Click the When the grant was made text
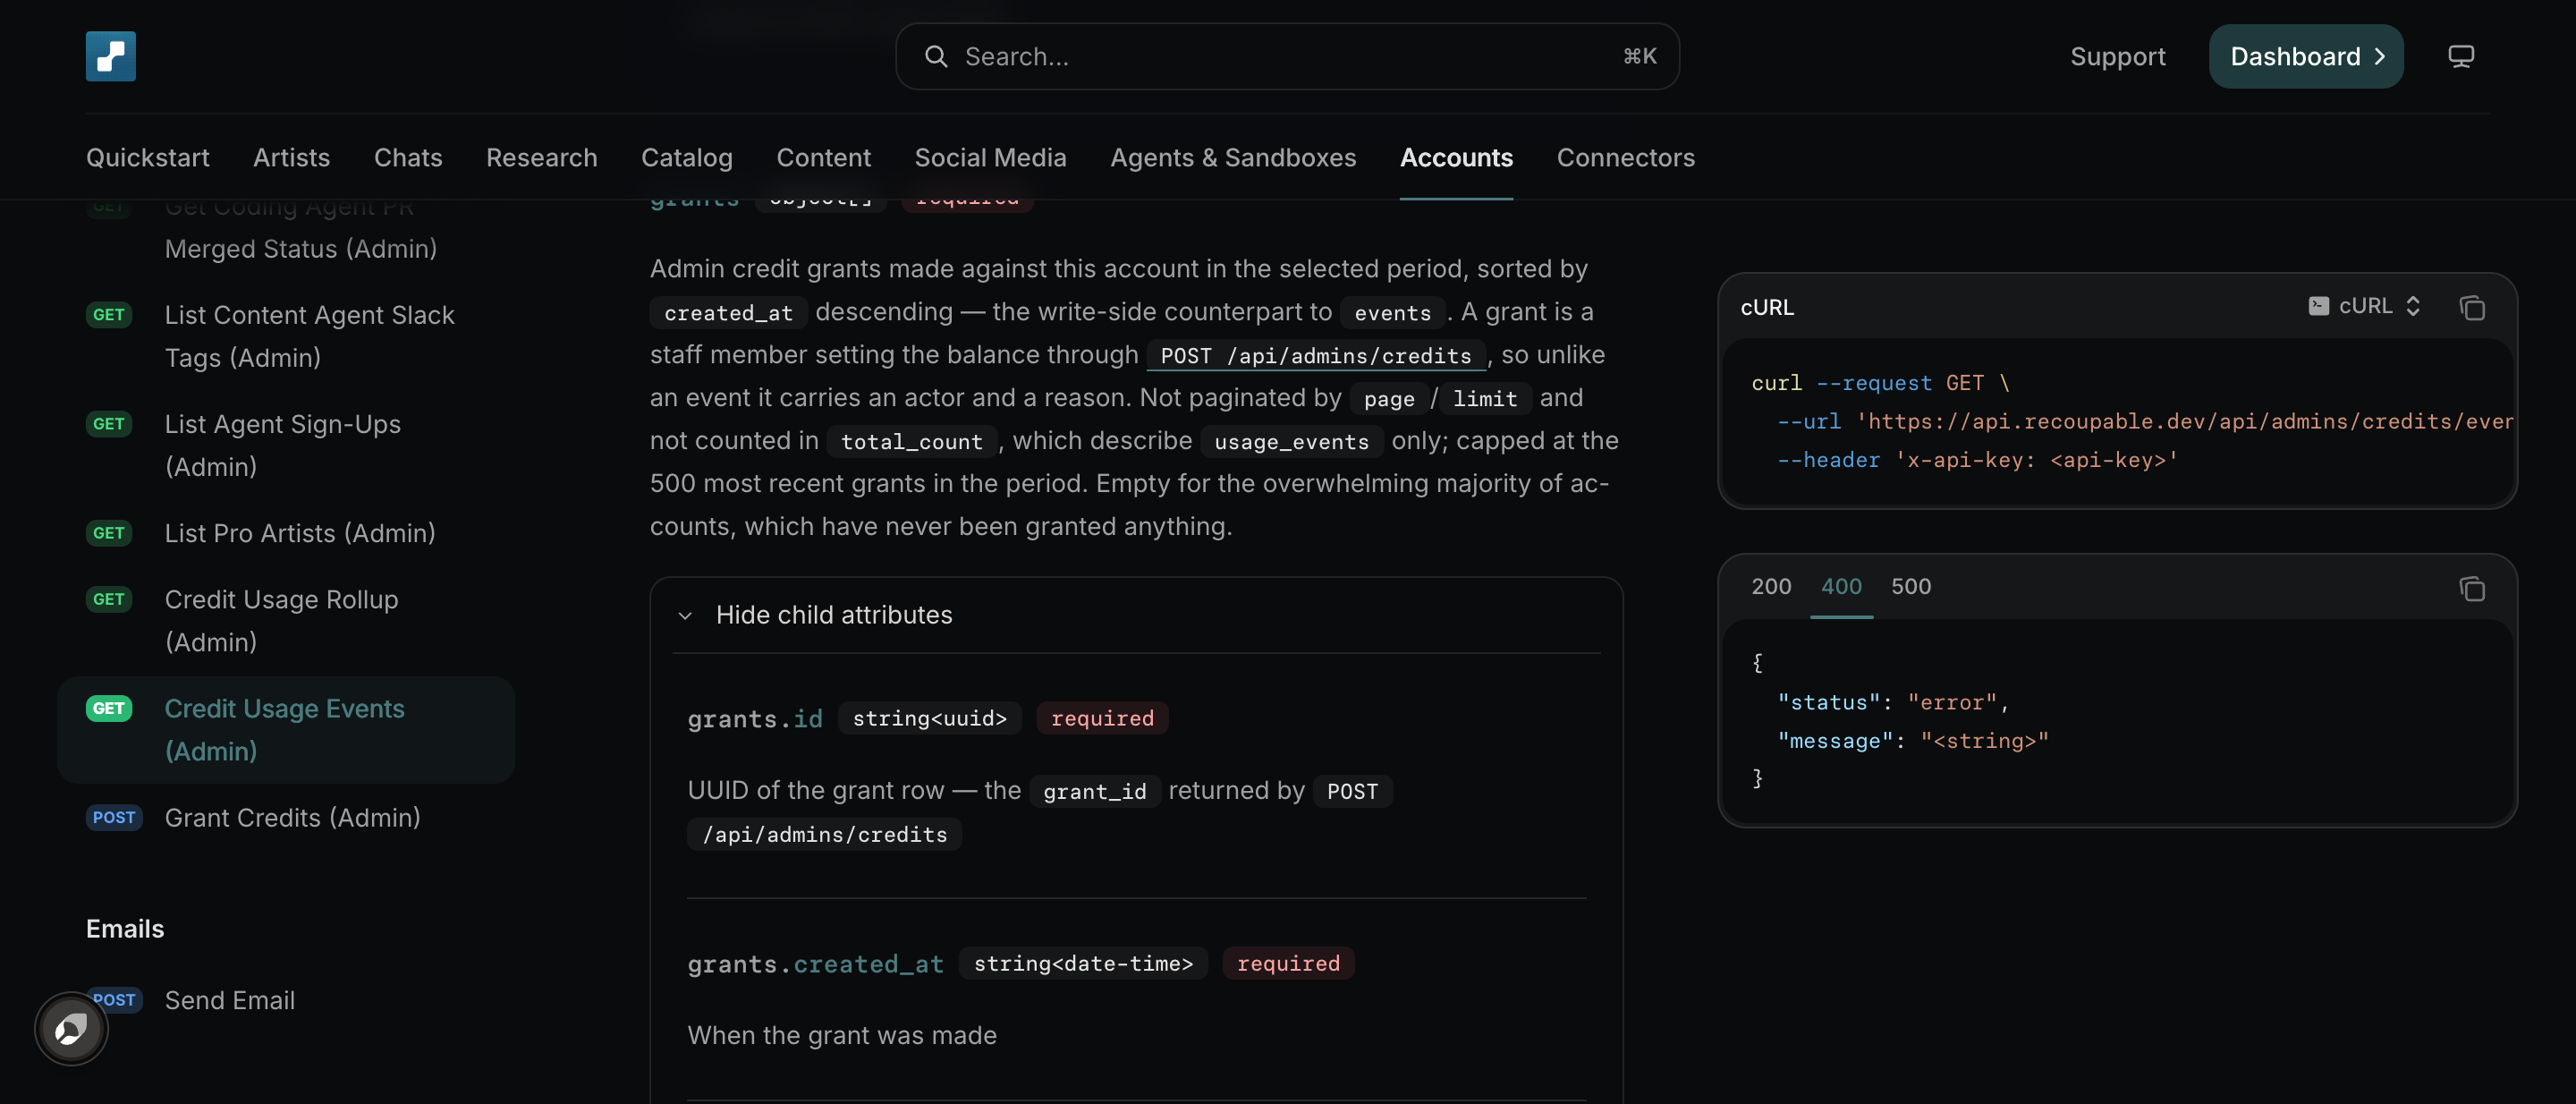Viewport: 2576px width, 1104px height. click(841, 1035)
